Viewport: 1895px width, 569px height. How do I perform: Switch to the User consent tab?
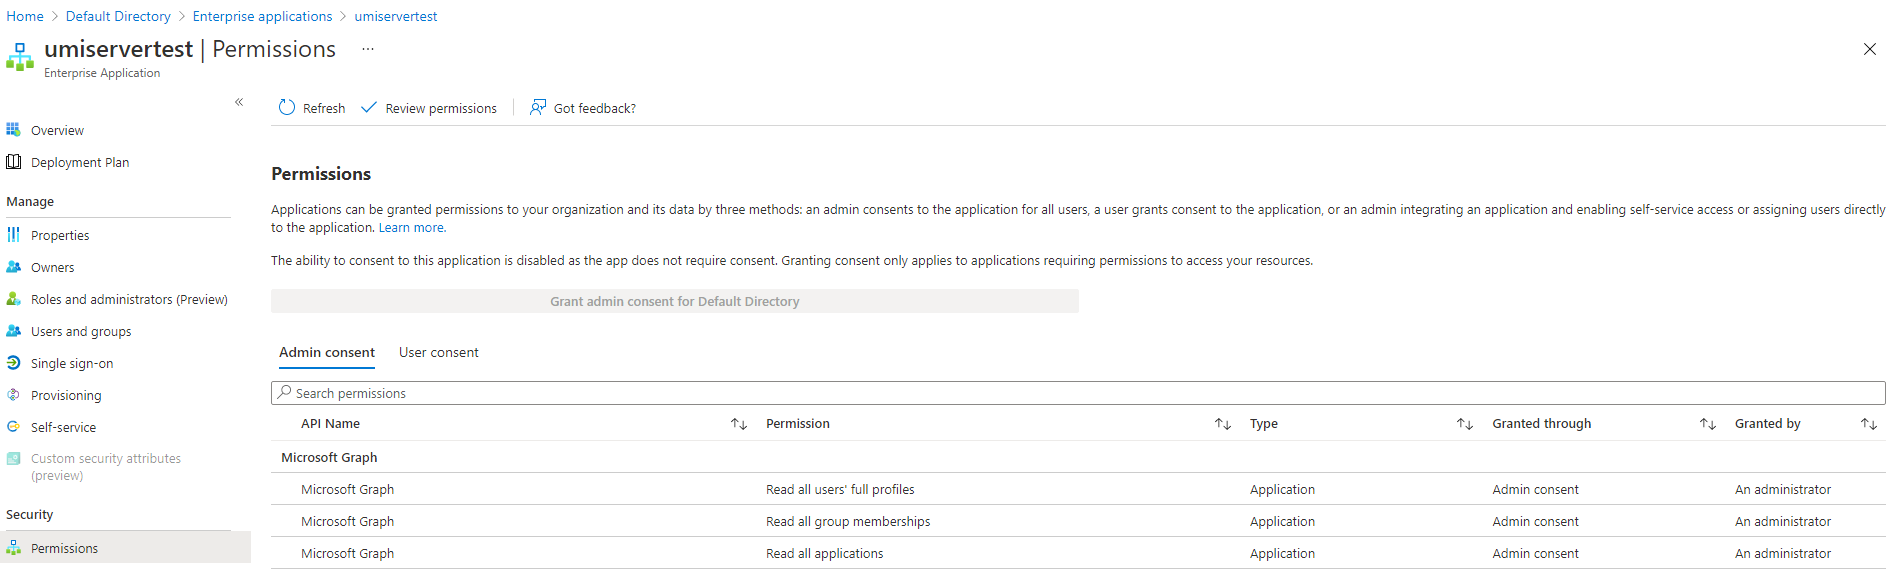(x=438, y=353)
